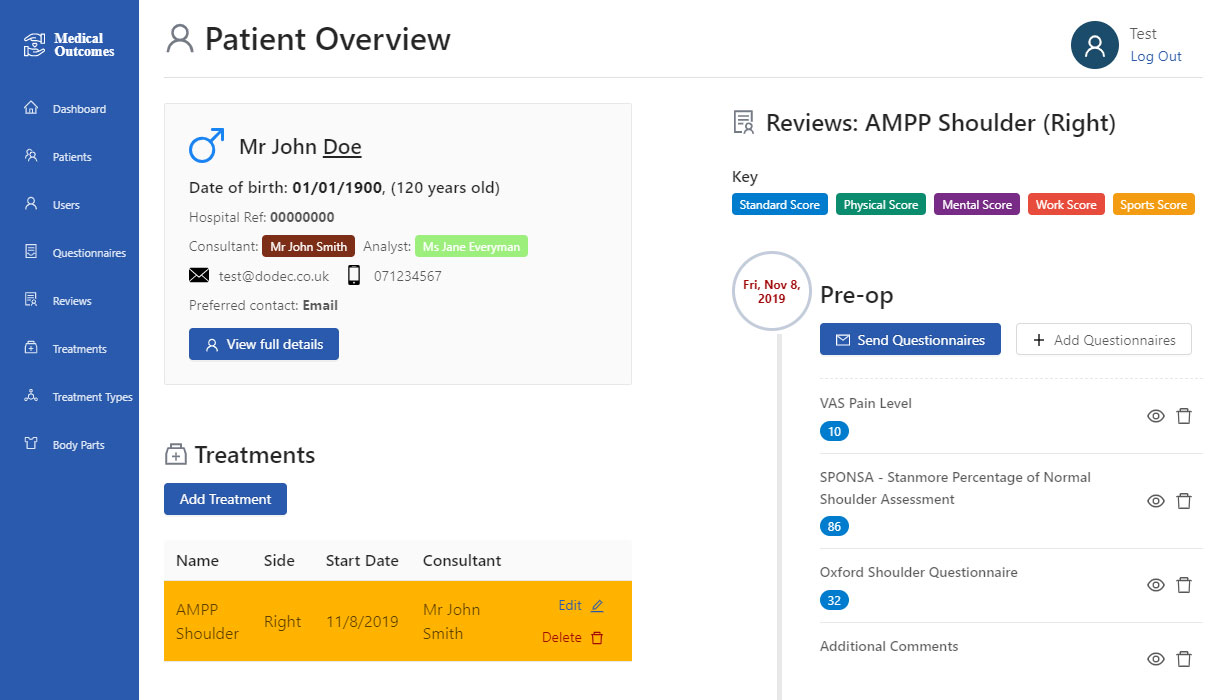
Task: Delete the VAS Pain Level questionnaire
Action: tap(1184, 416)
